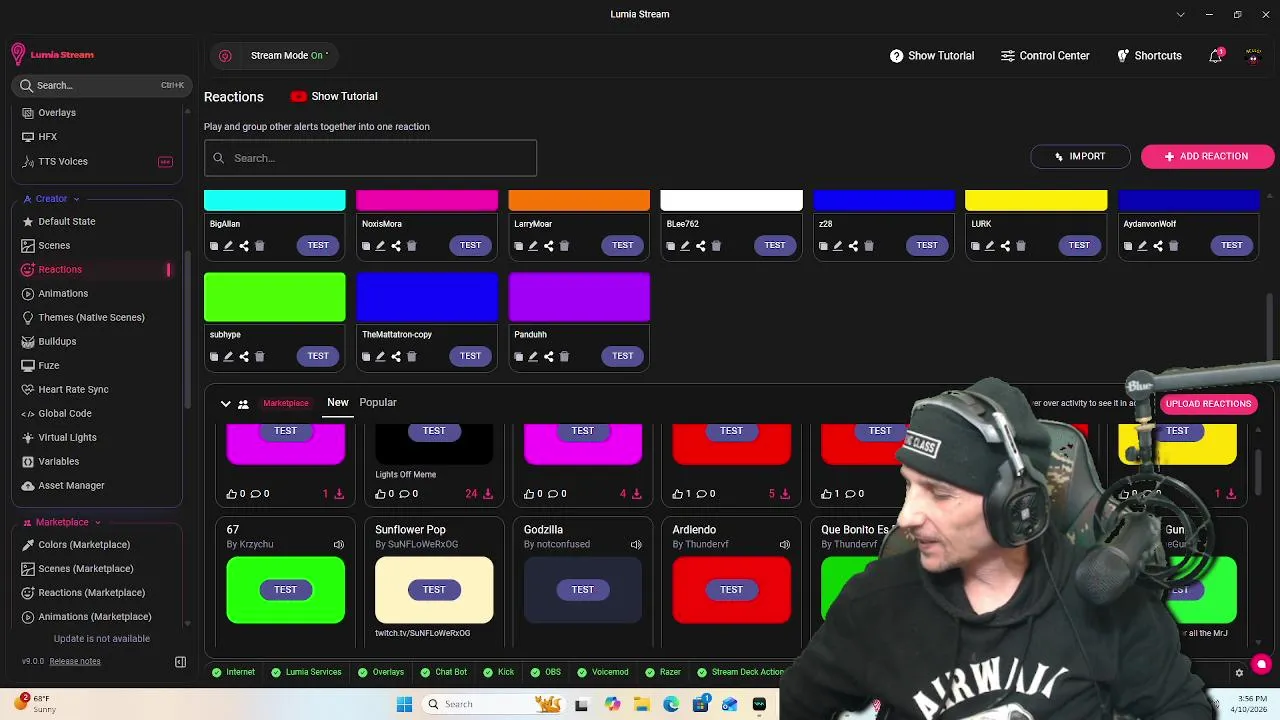Share the BLee762 reaction
Image resolution: width=1280 pixels, height=720 pixels.
click(700, 246)
